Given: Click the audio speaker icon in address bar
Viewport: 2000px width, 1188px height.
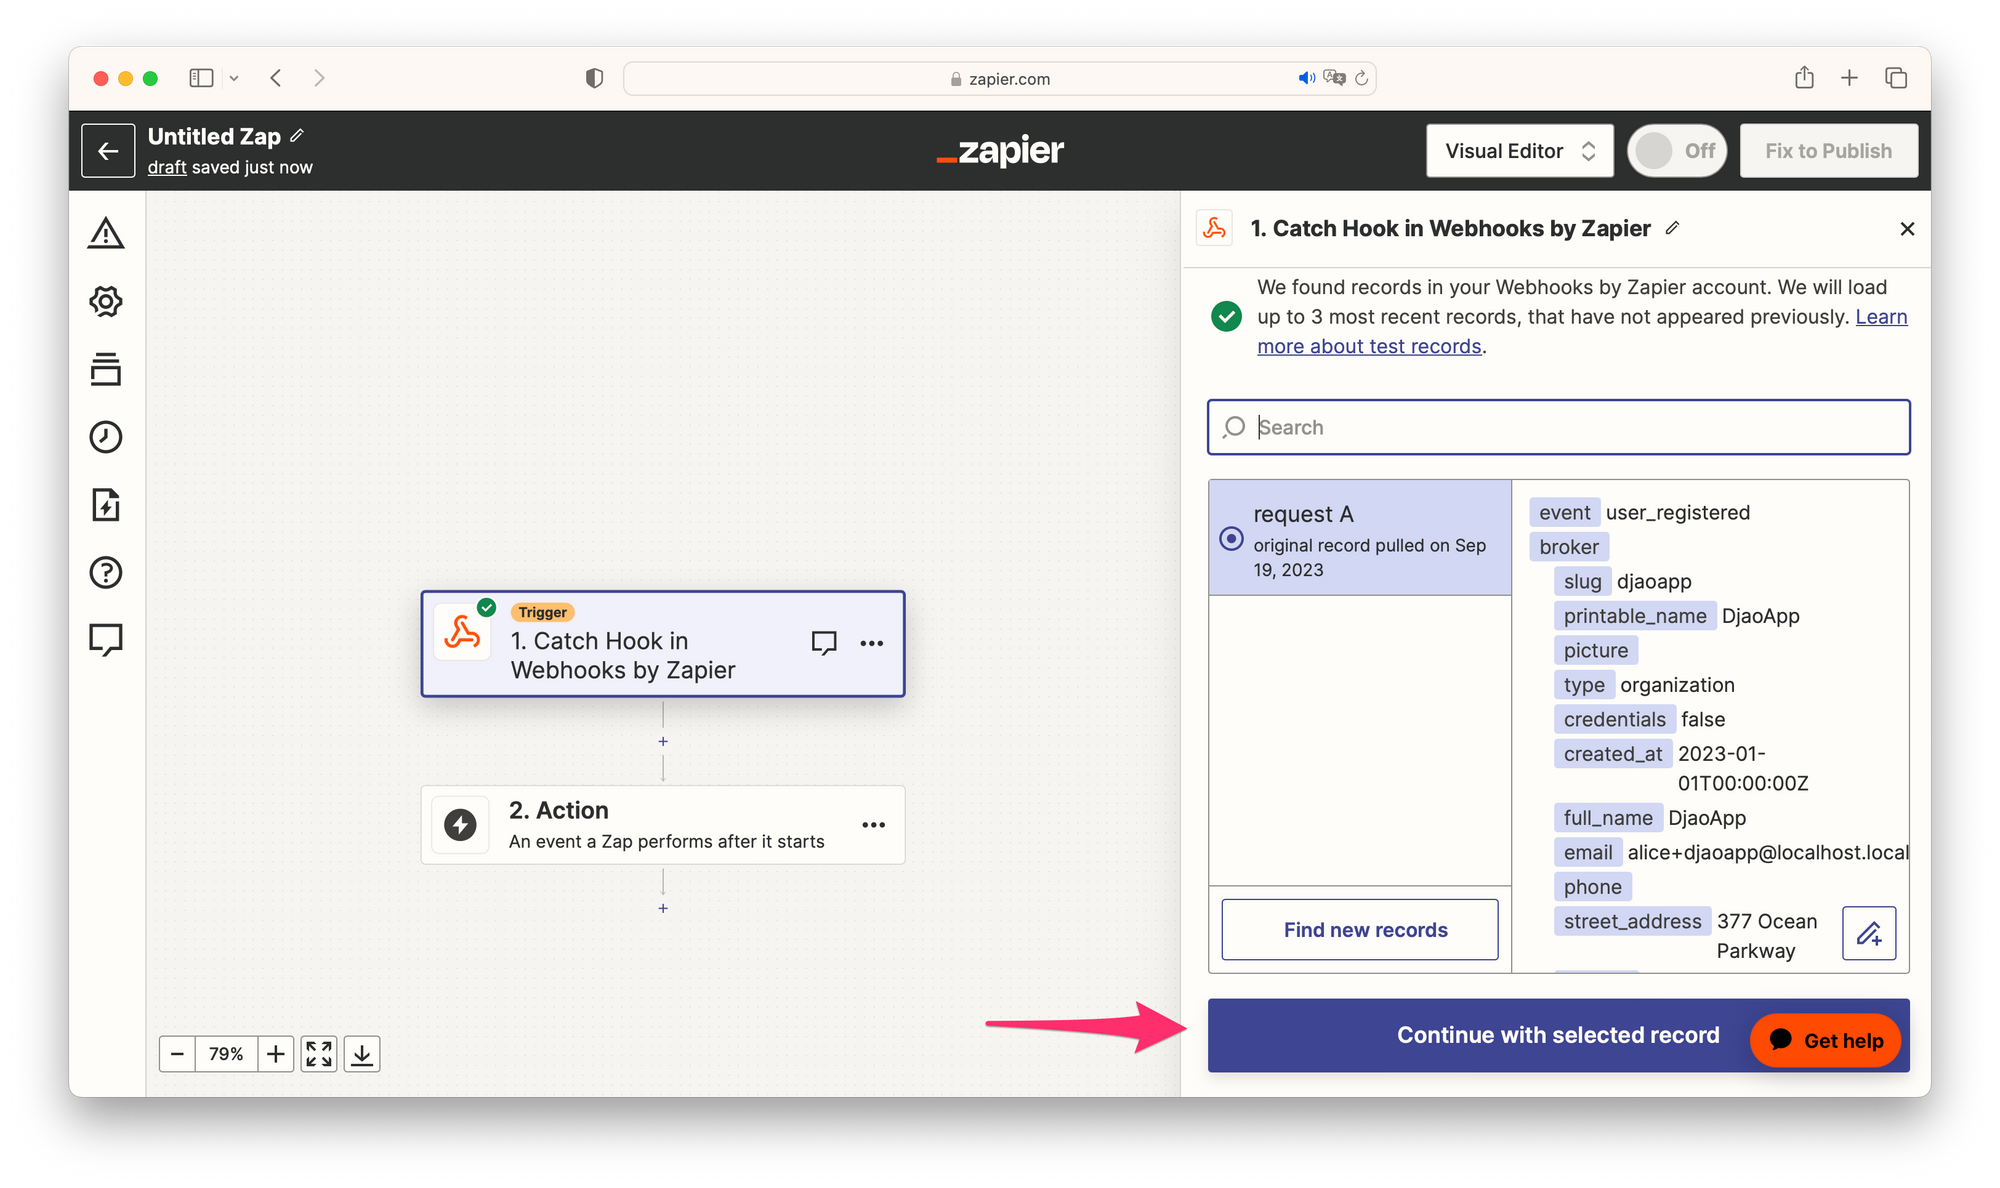Looking at the screenshot, I should click(x=1306, y=78).
